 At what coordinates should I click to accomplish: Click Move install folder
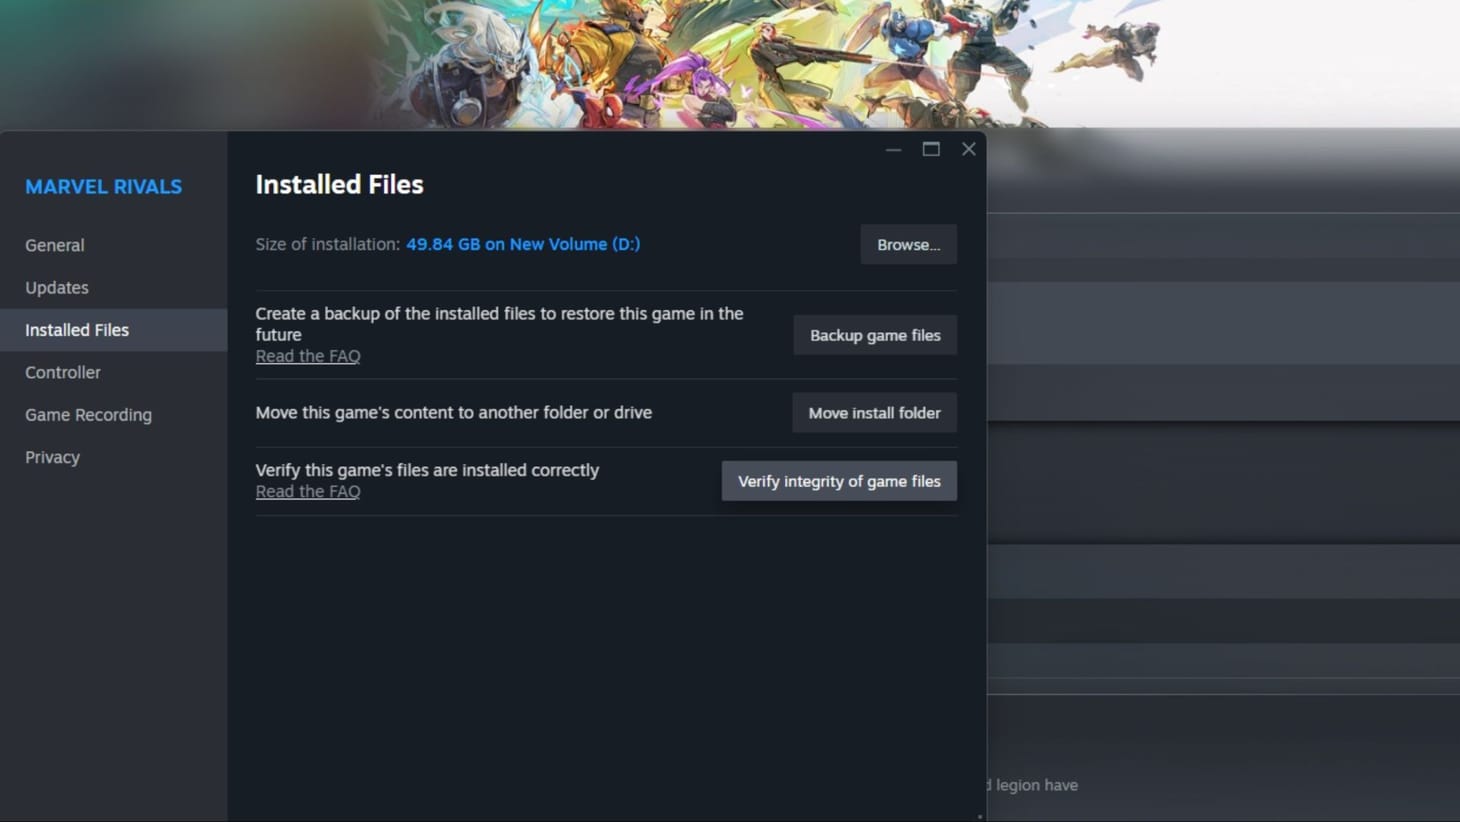tap(873, 412)
